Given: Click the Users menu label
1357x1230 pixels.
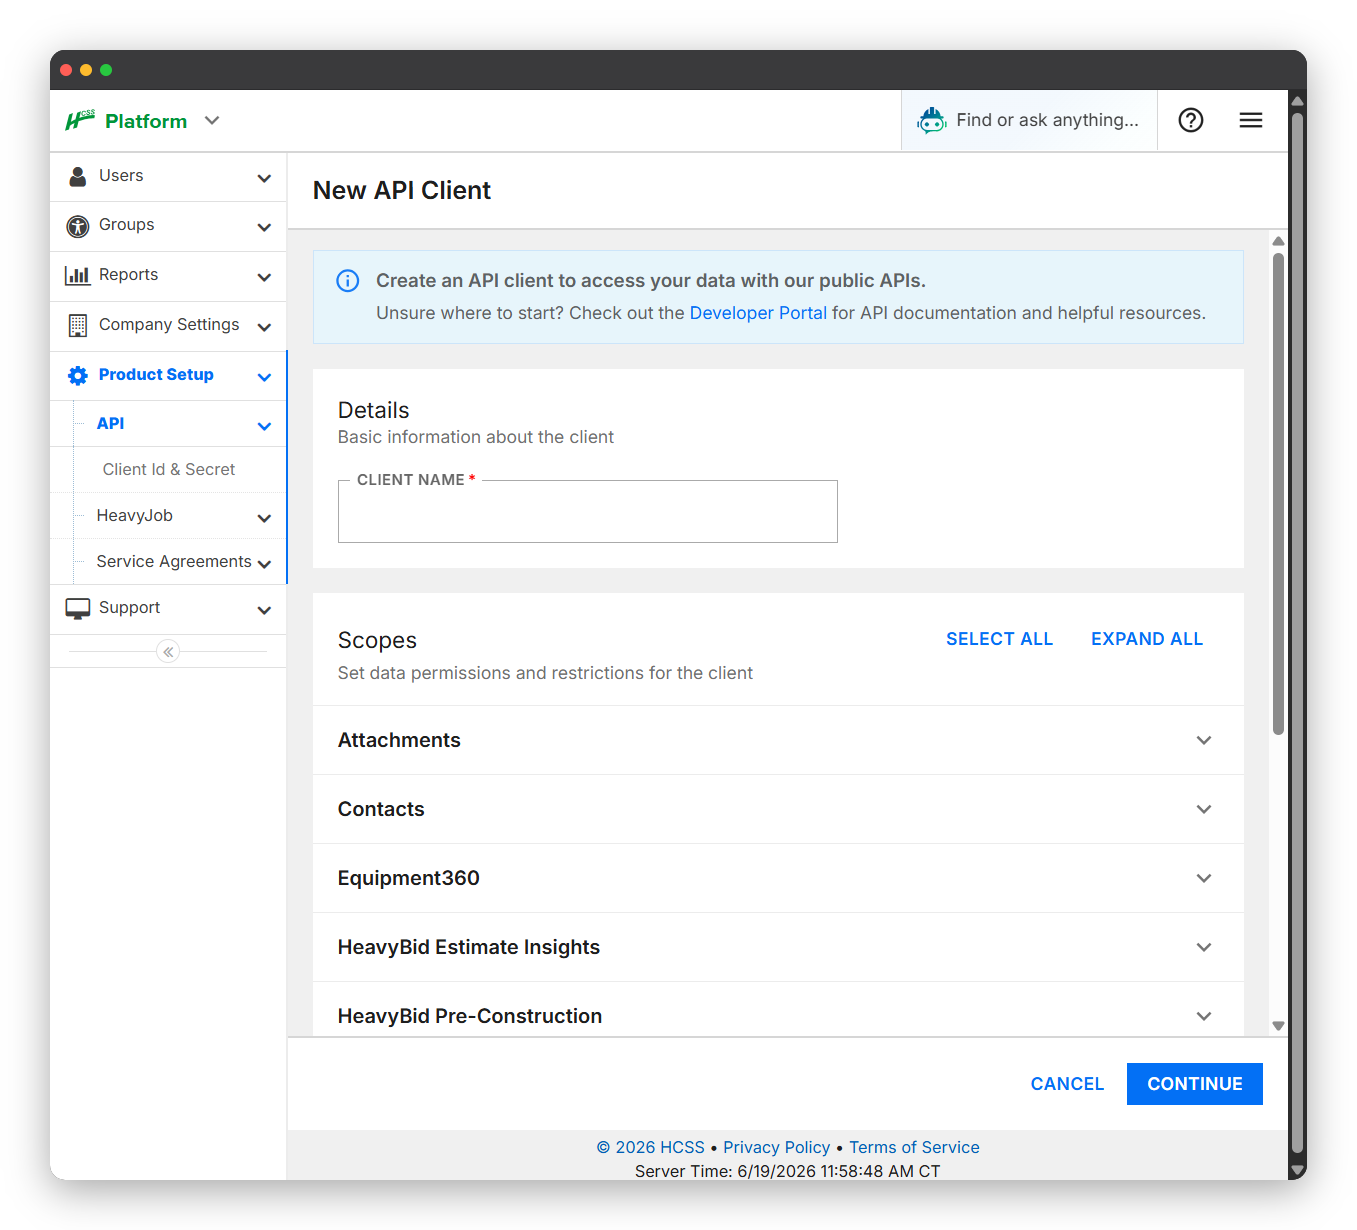Looking at the screenshot, I should pos(121,176).
